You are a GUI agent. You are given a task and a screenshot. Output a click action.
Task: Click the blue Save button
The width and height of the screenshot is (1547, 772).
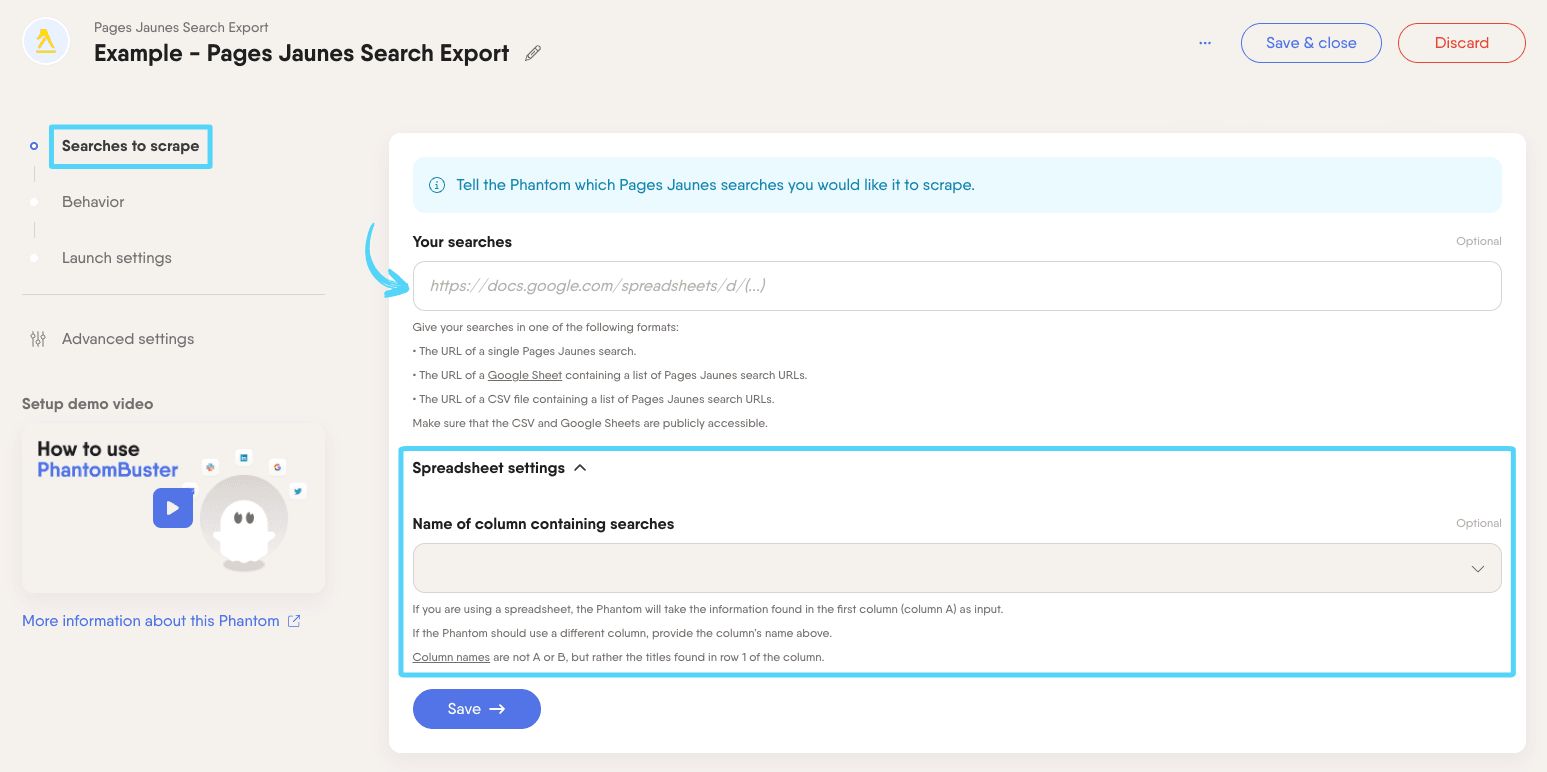click(x=477, y=709)
